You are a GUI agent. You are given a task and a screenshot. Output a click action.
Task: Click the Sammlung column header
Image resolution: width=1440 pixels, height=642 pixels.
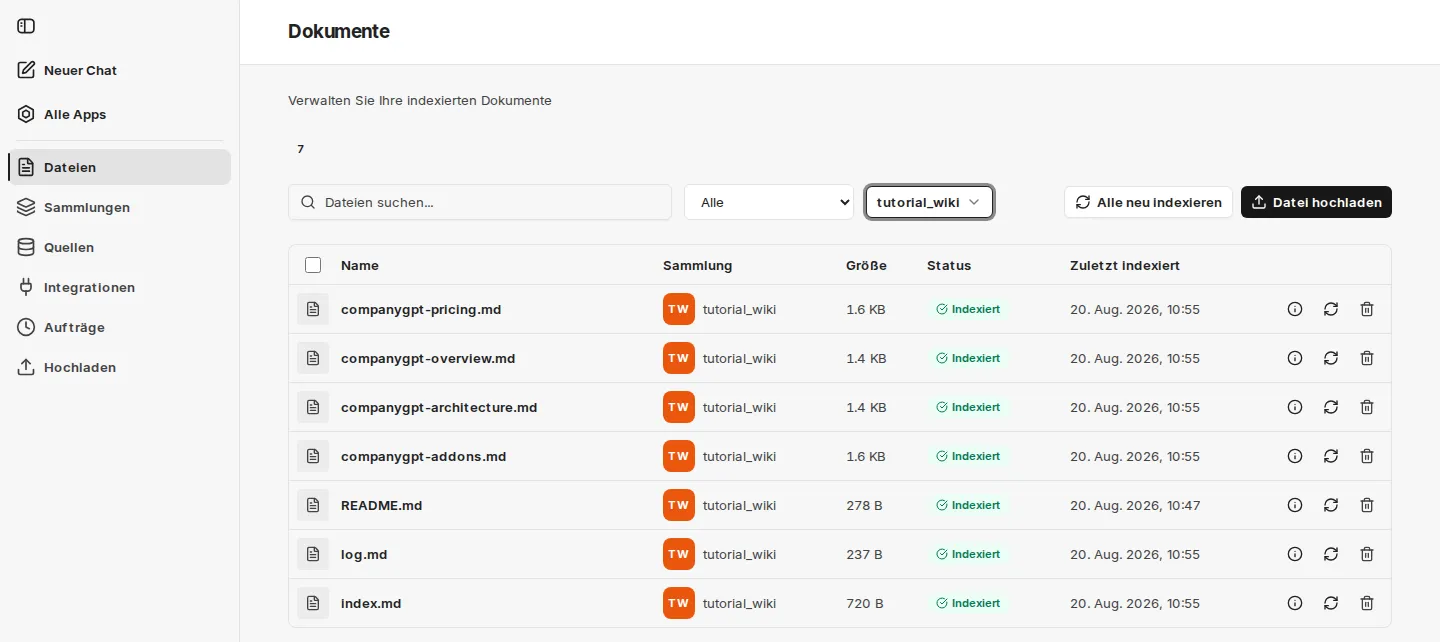pyautogui.click(x=697, y=265)
